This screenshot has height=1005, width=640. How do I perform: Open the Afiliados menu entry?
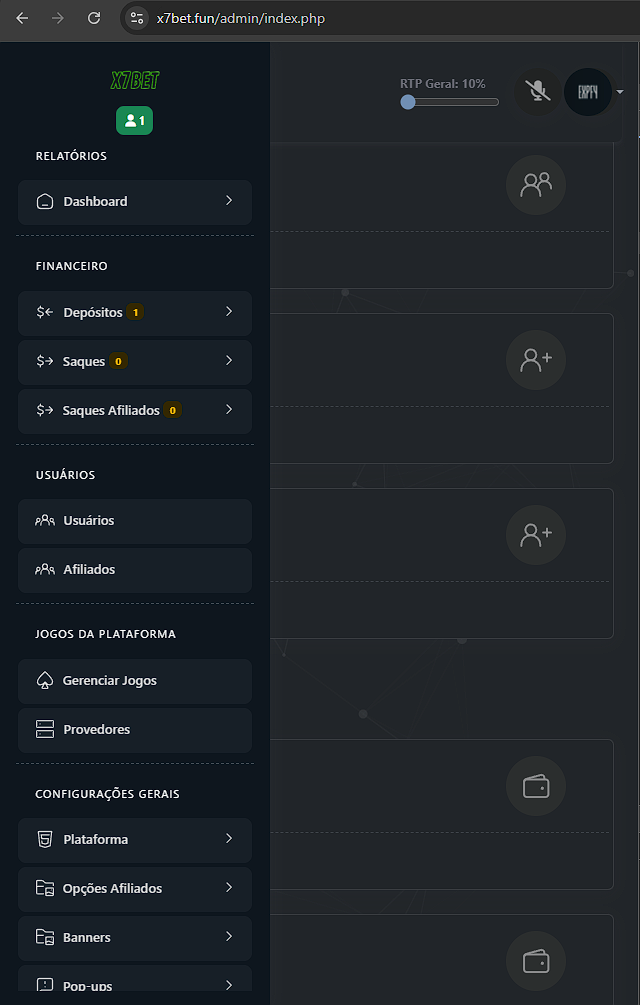pos(135,570)
